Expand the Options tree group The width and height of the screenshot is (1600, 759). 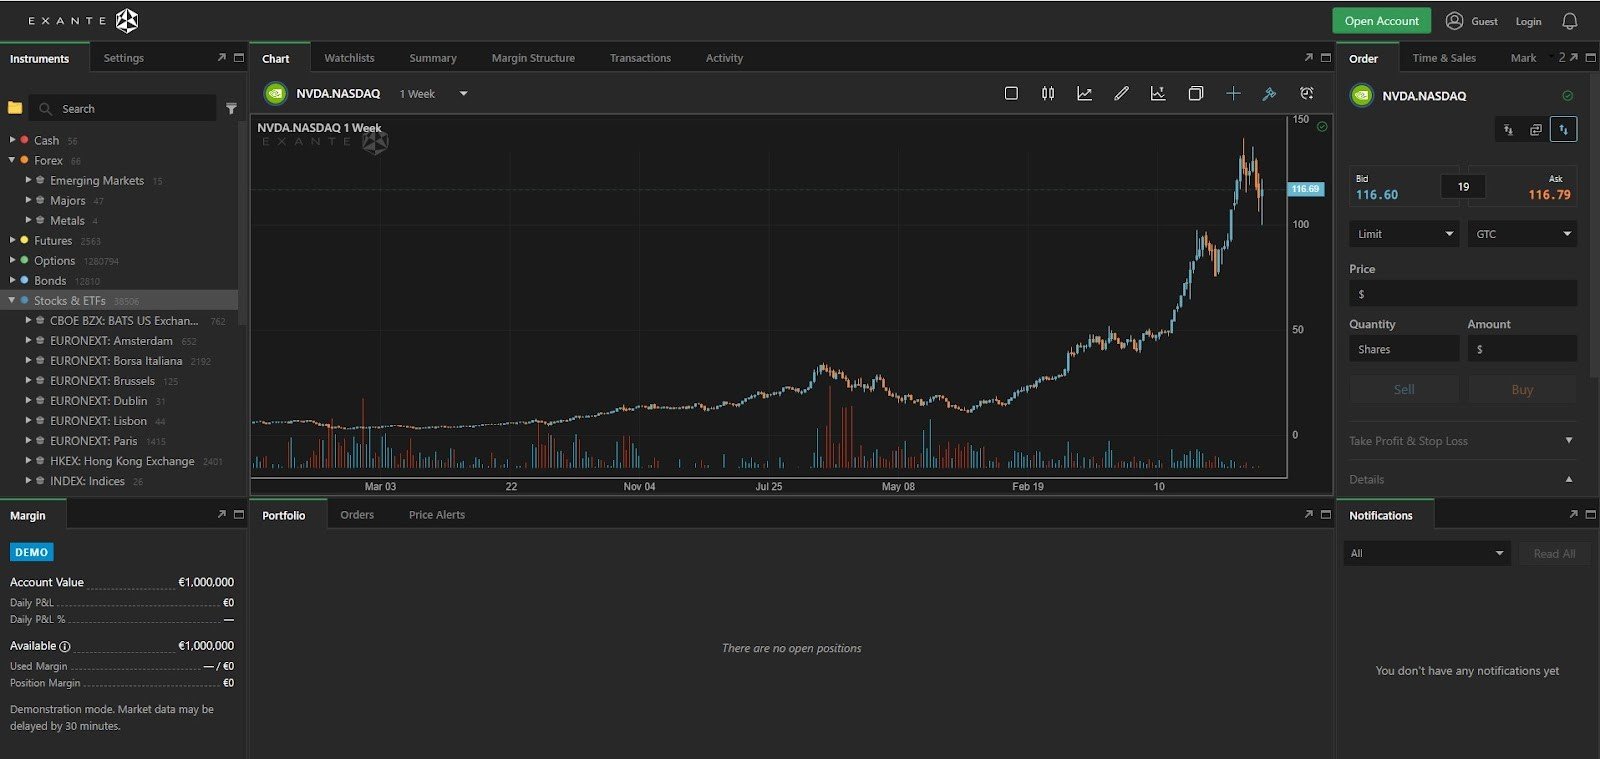(x=12, y=260)
